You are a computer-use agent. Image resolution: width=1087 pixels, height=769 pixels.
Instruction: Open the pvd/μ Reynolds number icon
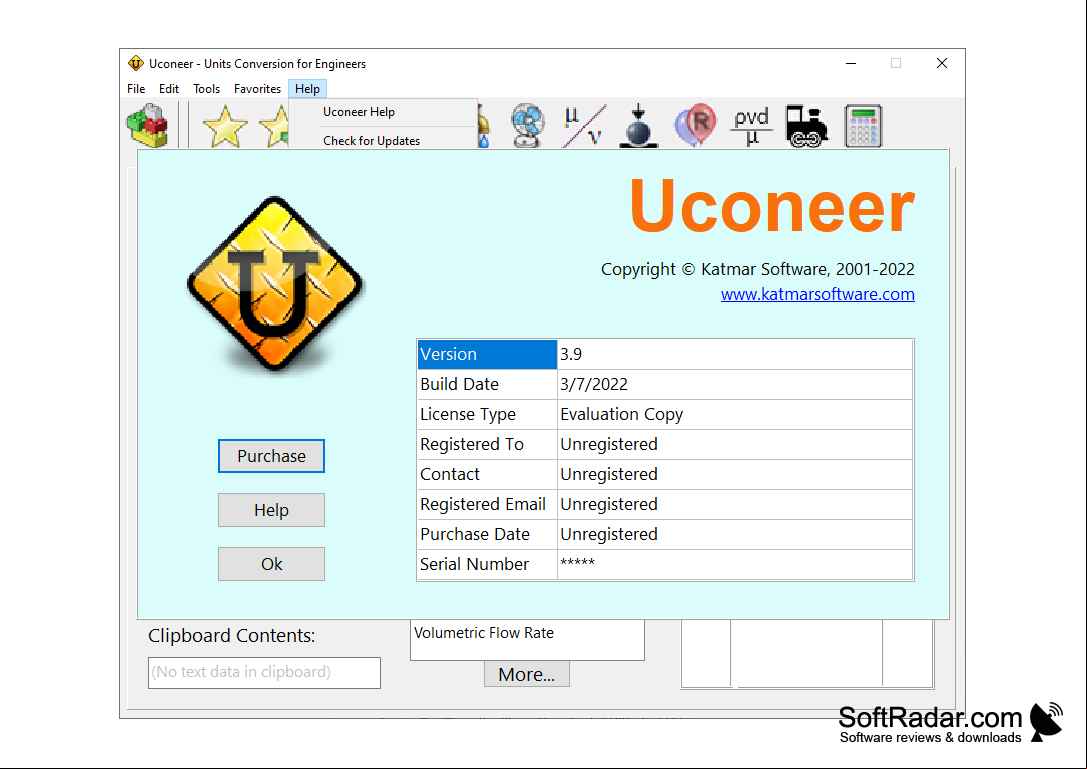tap(751, 126)
